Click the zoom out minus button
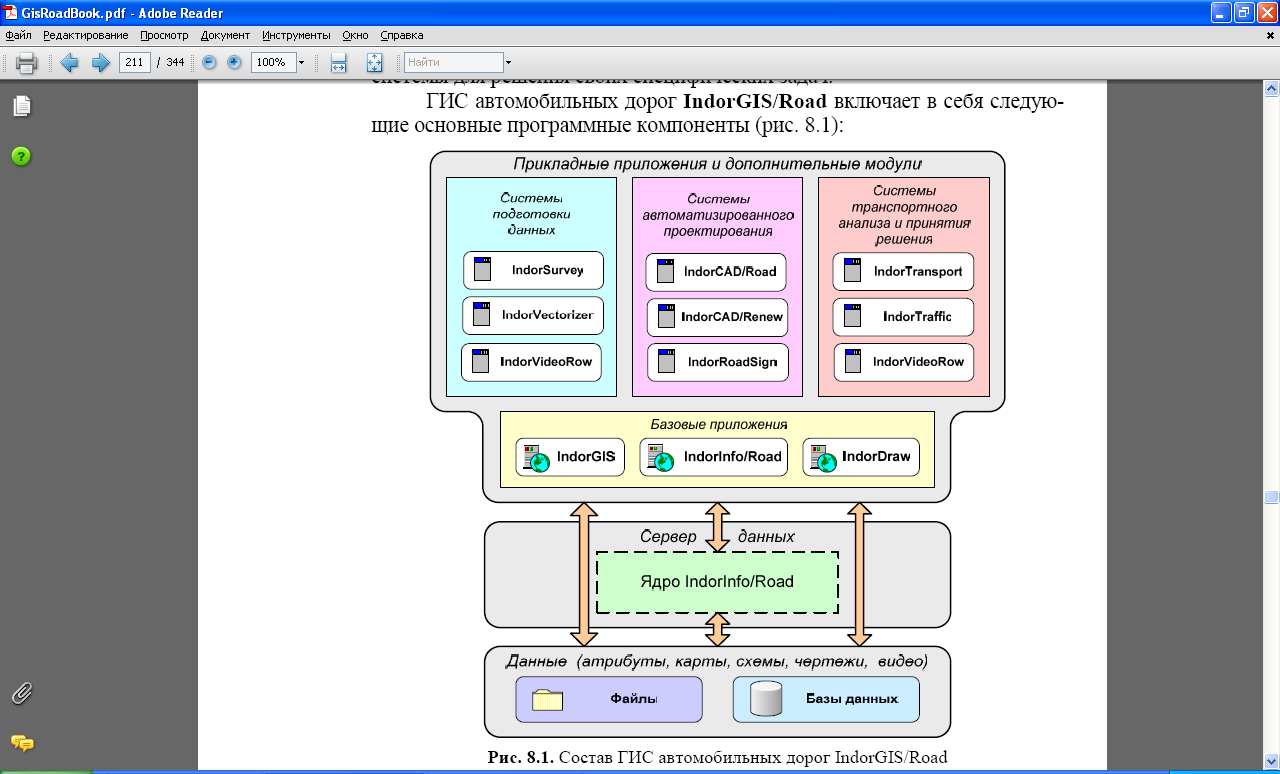The width and height of the screenshot is (1280, 774). coord(209,62)
